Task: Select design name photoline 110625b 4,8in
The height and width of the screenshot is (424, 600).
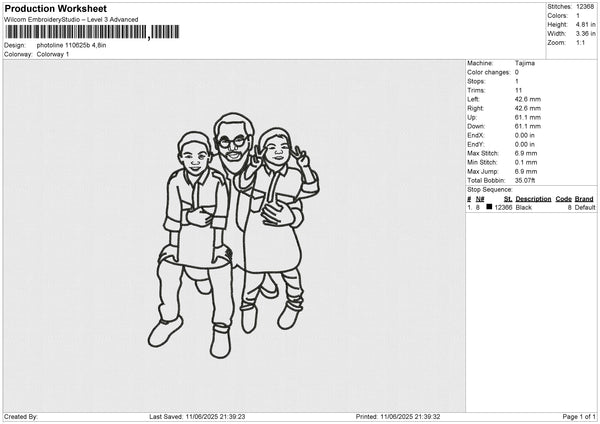Action: (71, 45)
